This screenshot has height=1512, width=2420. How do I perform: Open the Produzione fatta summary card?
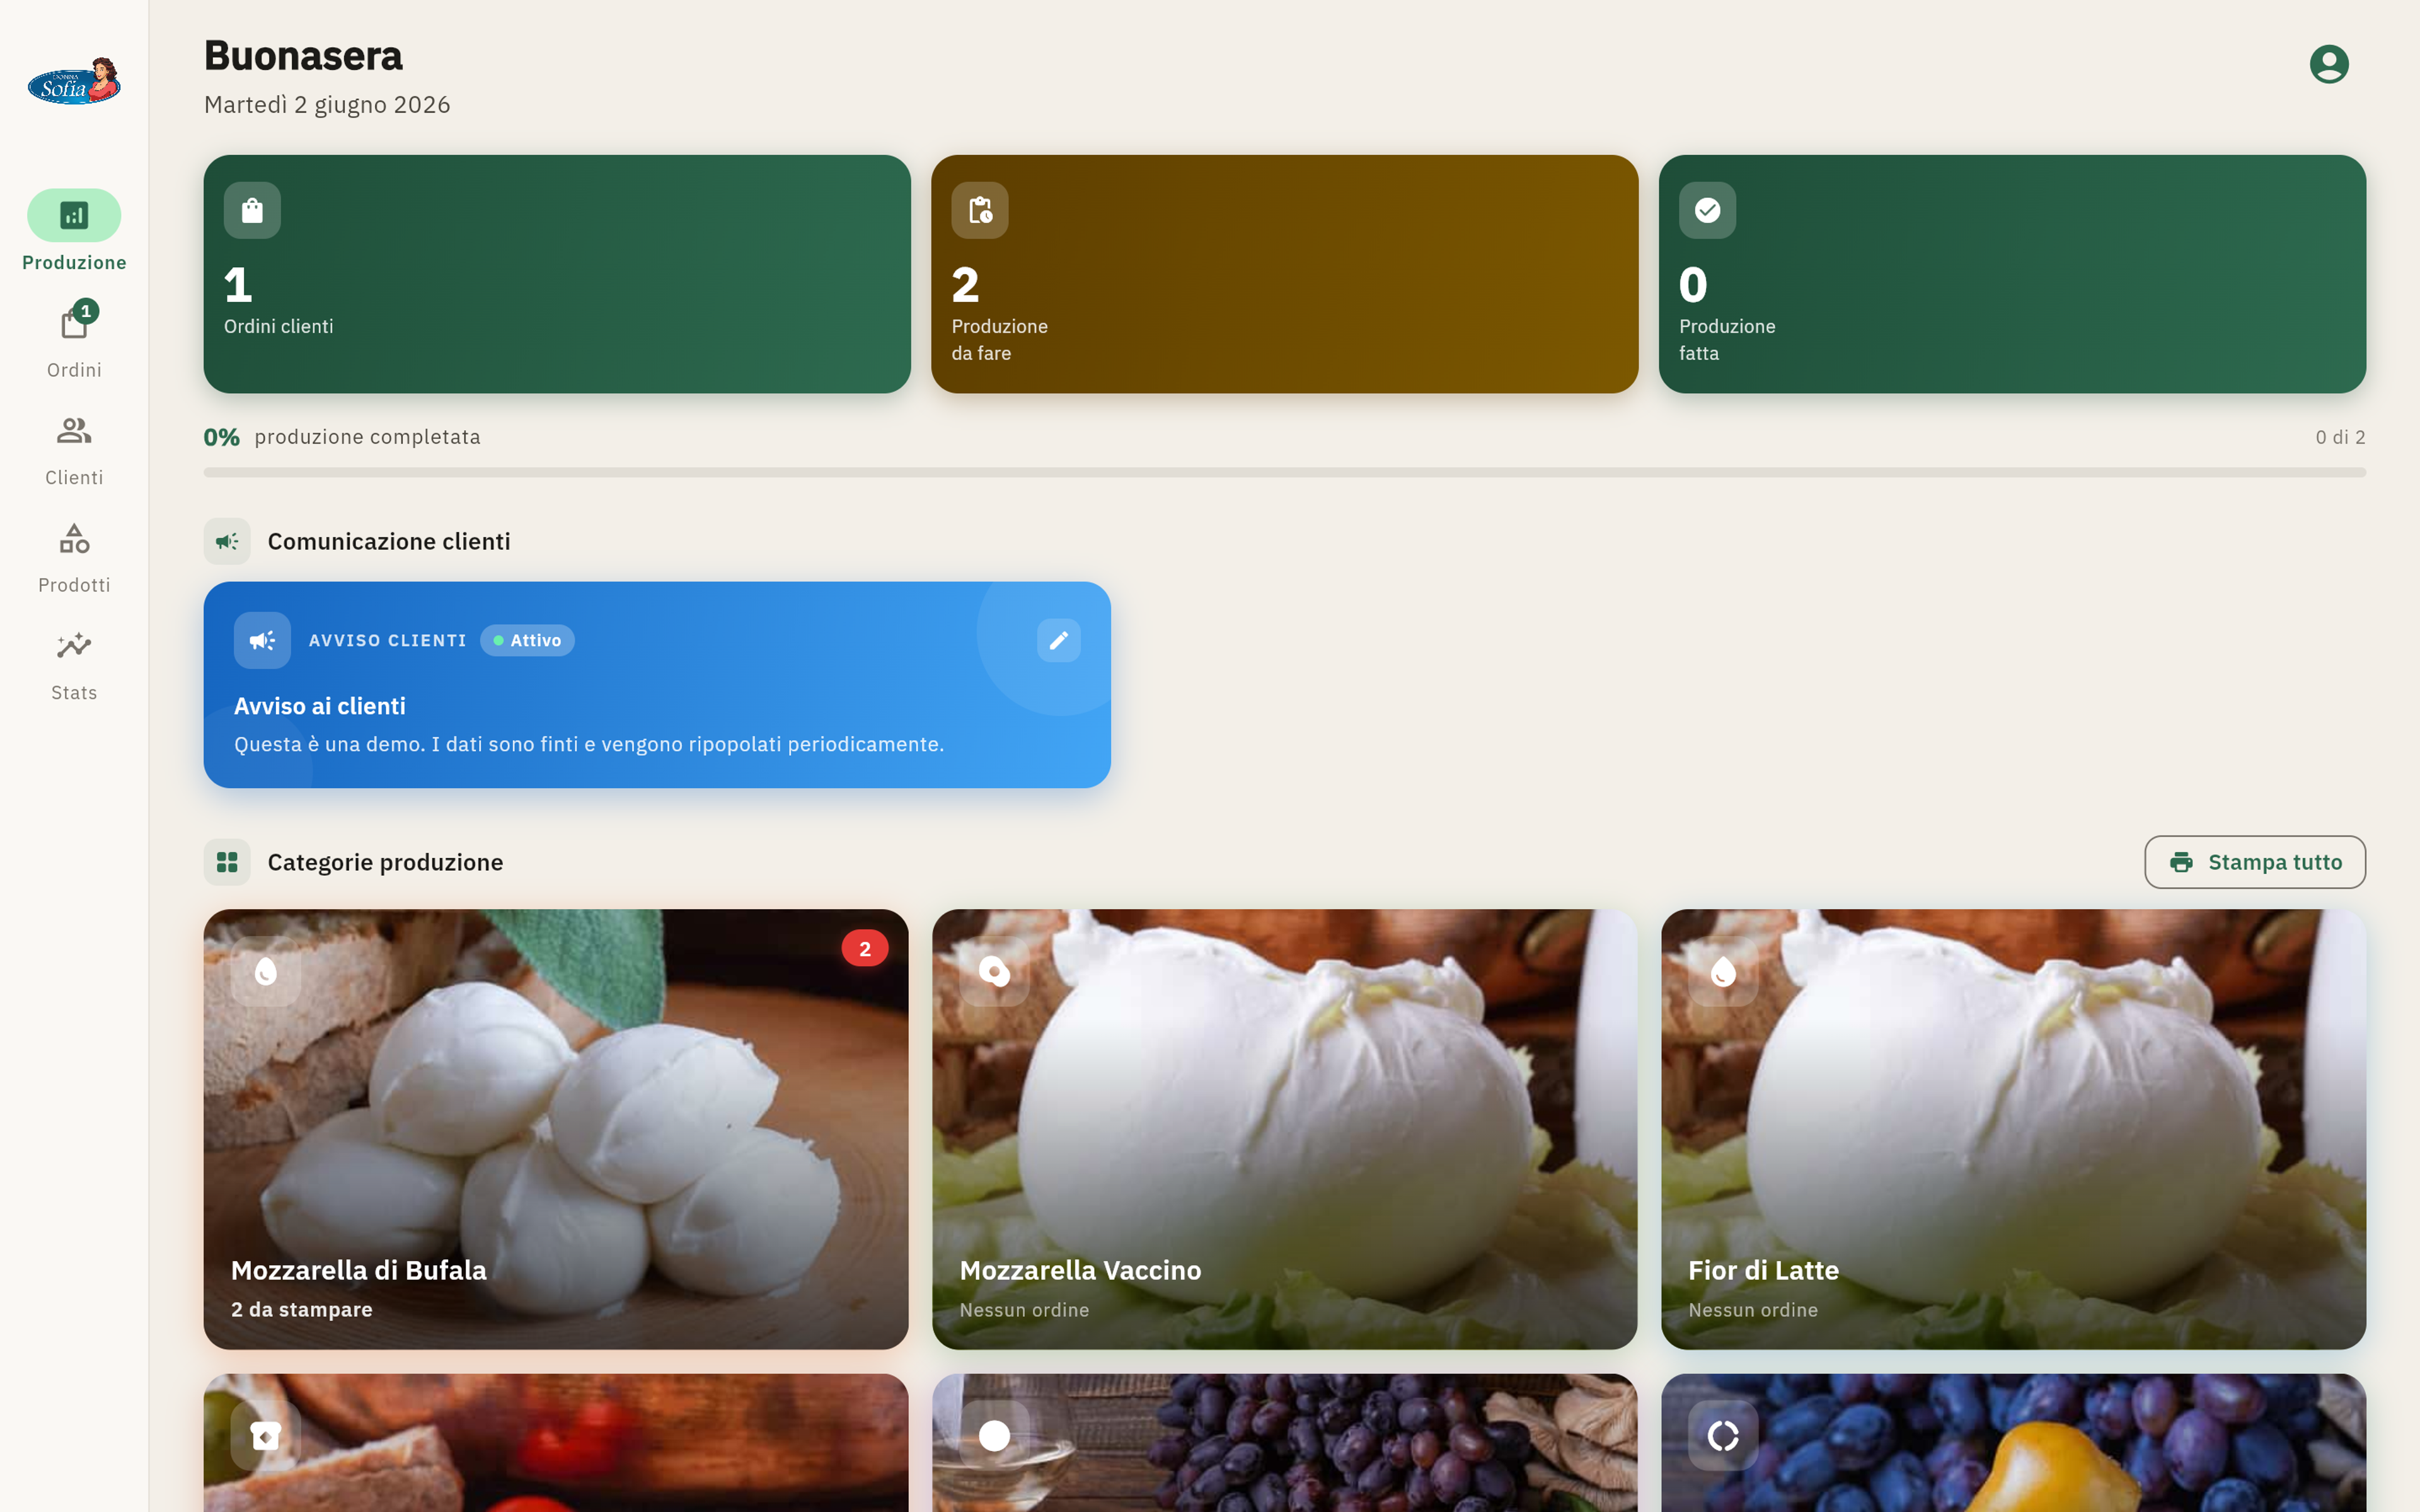(2012, 274)
